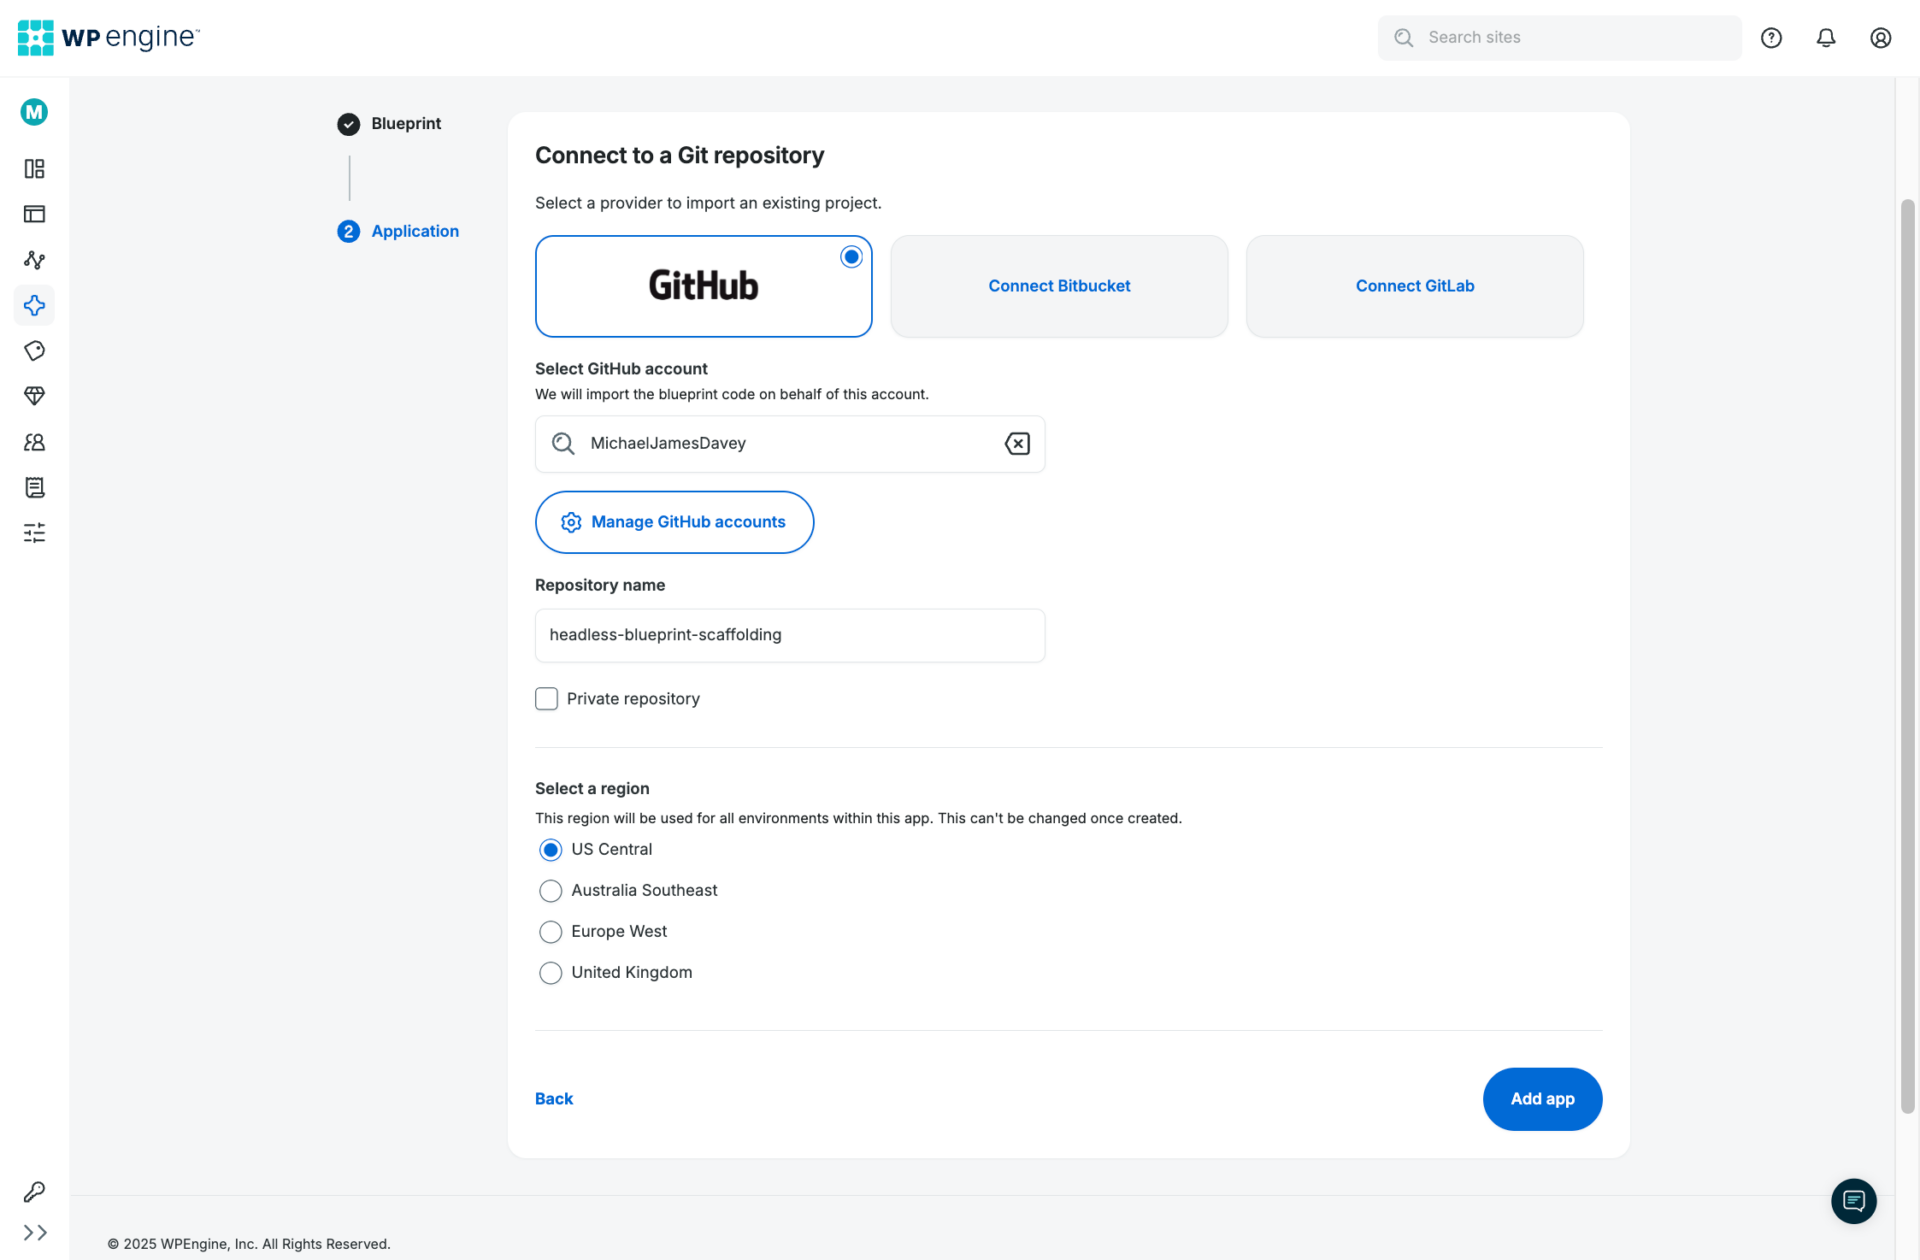Open the Billing invoices icon in sidebar
Viewport: 1920px width, 1260px height.
pyautogui.click(x=34, y=488)
